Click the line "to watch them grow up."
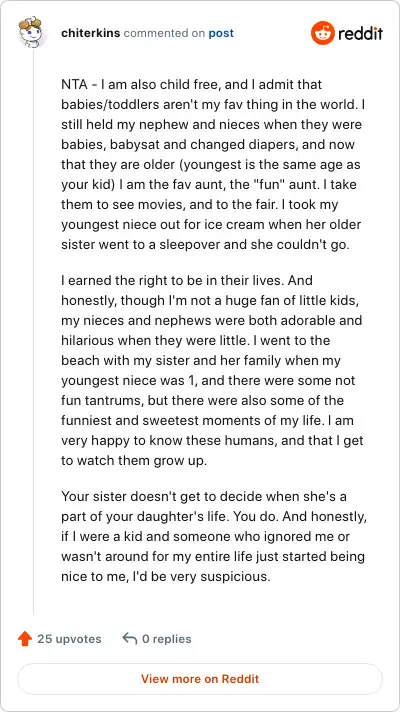This screenshot has height=712, width=400. click(134, 460)
